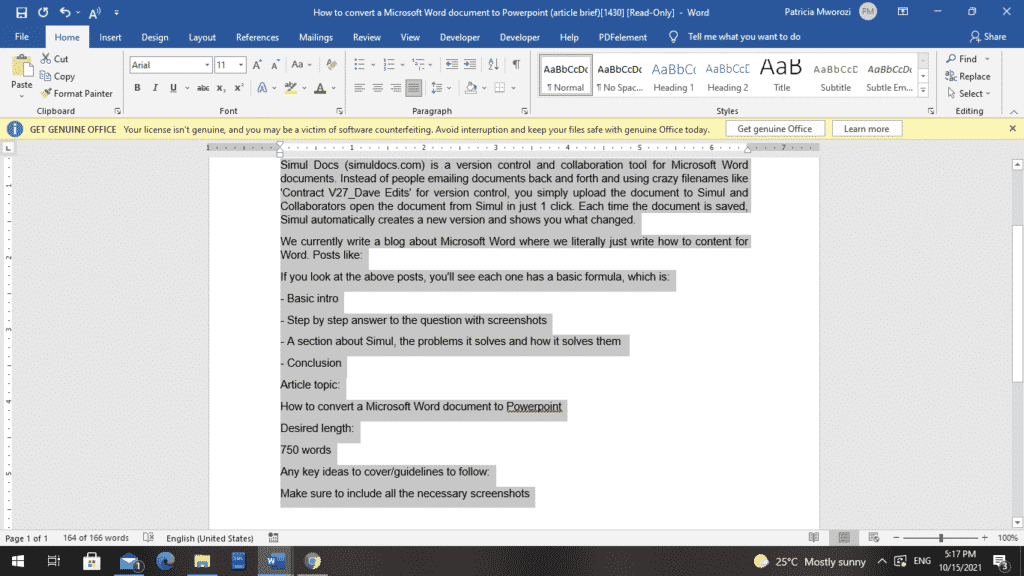Image resolution: width=1024 pixels, height=576 pixels.
Task: Click the font color A button
Action: (319, 88)
